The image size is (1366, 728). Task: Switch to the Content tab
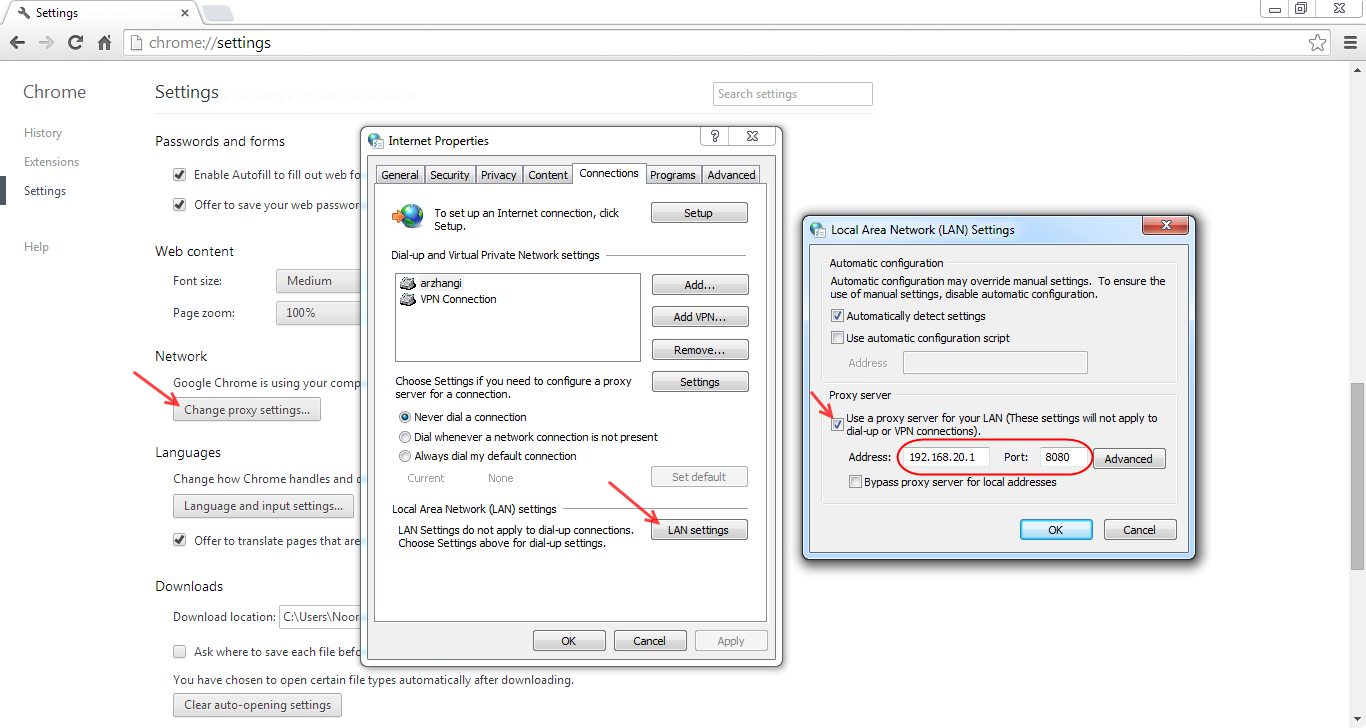pos(548,175)
